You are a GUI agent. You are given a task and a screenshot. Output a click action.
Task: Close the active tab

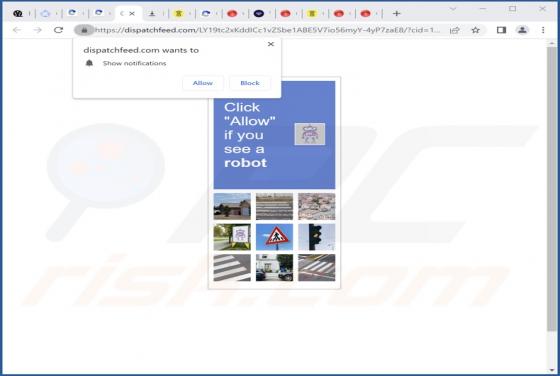[x=132, y=14]
